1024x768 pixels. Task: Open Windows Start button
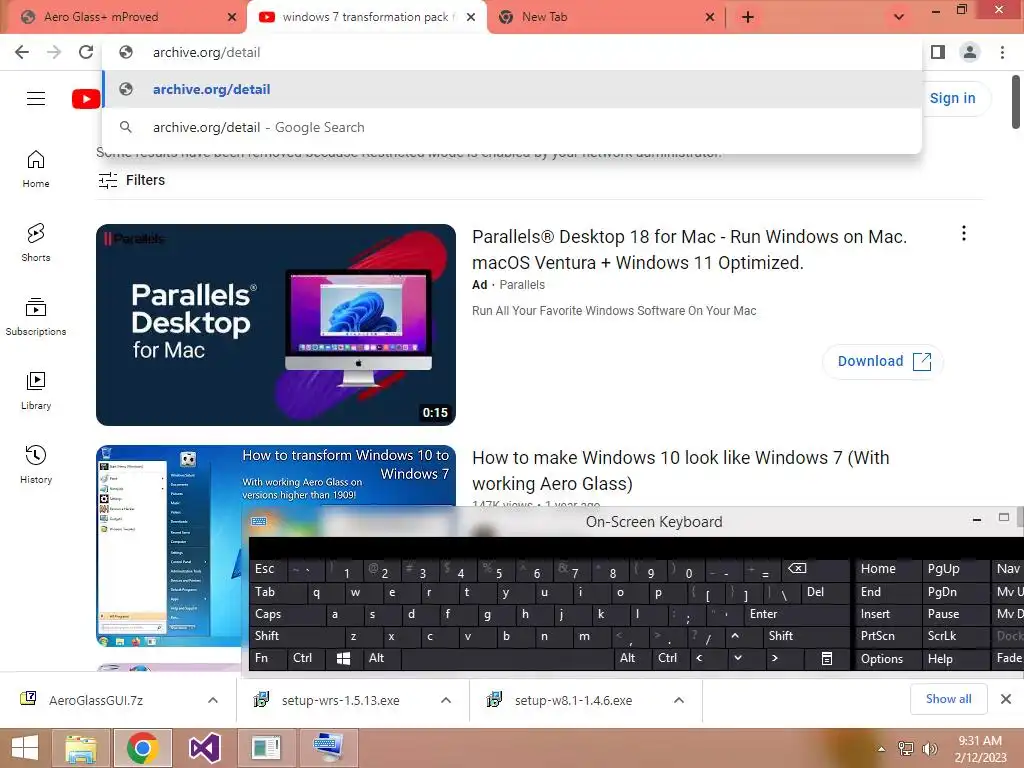pyautogui.click(x=25, y=748)
